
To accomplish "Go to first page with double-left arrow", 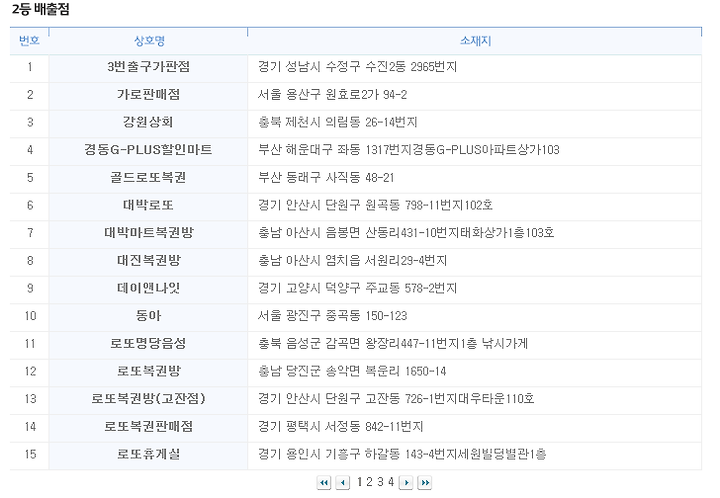I will [x=324, y=482].
